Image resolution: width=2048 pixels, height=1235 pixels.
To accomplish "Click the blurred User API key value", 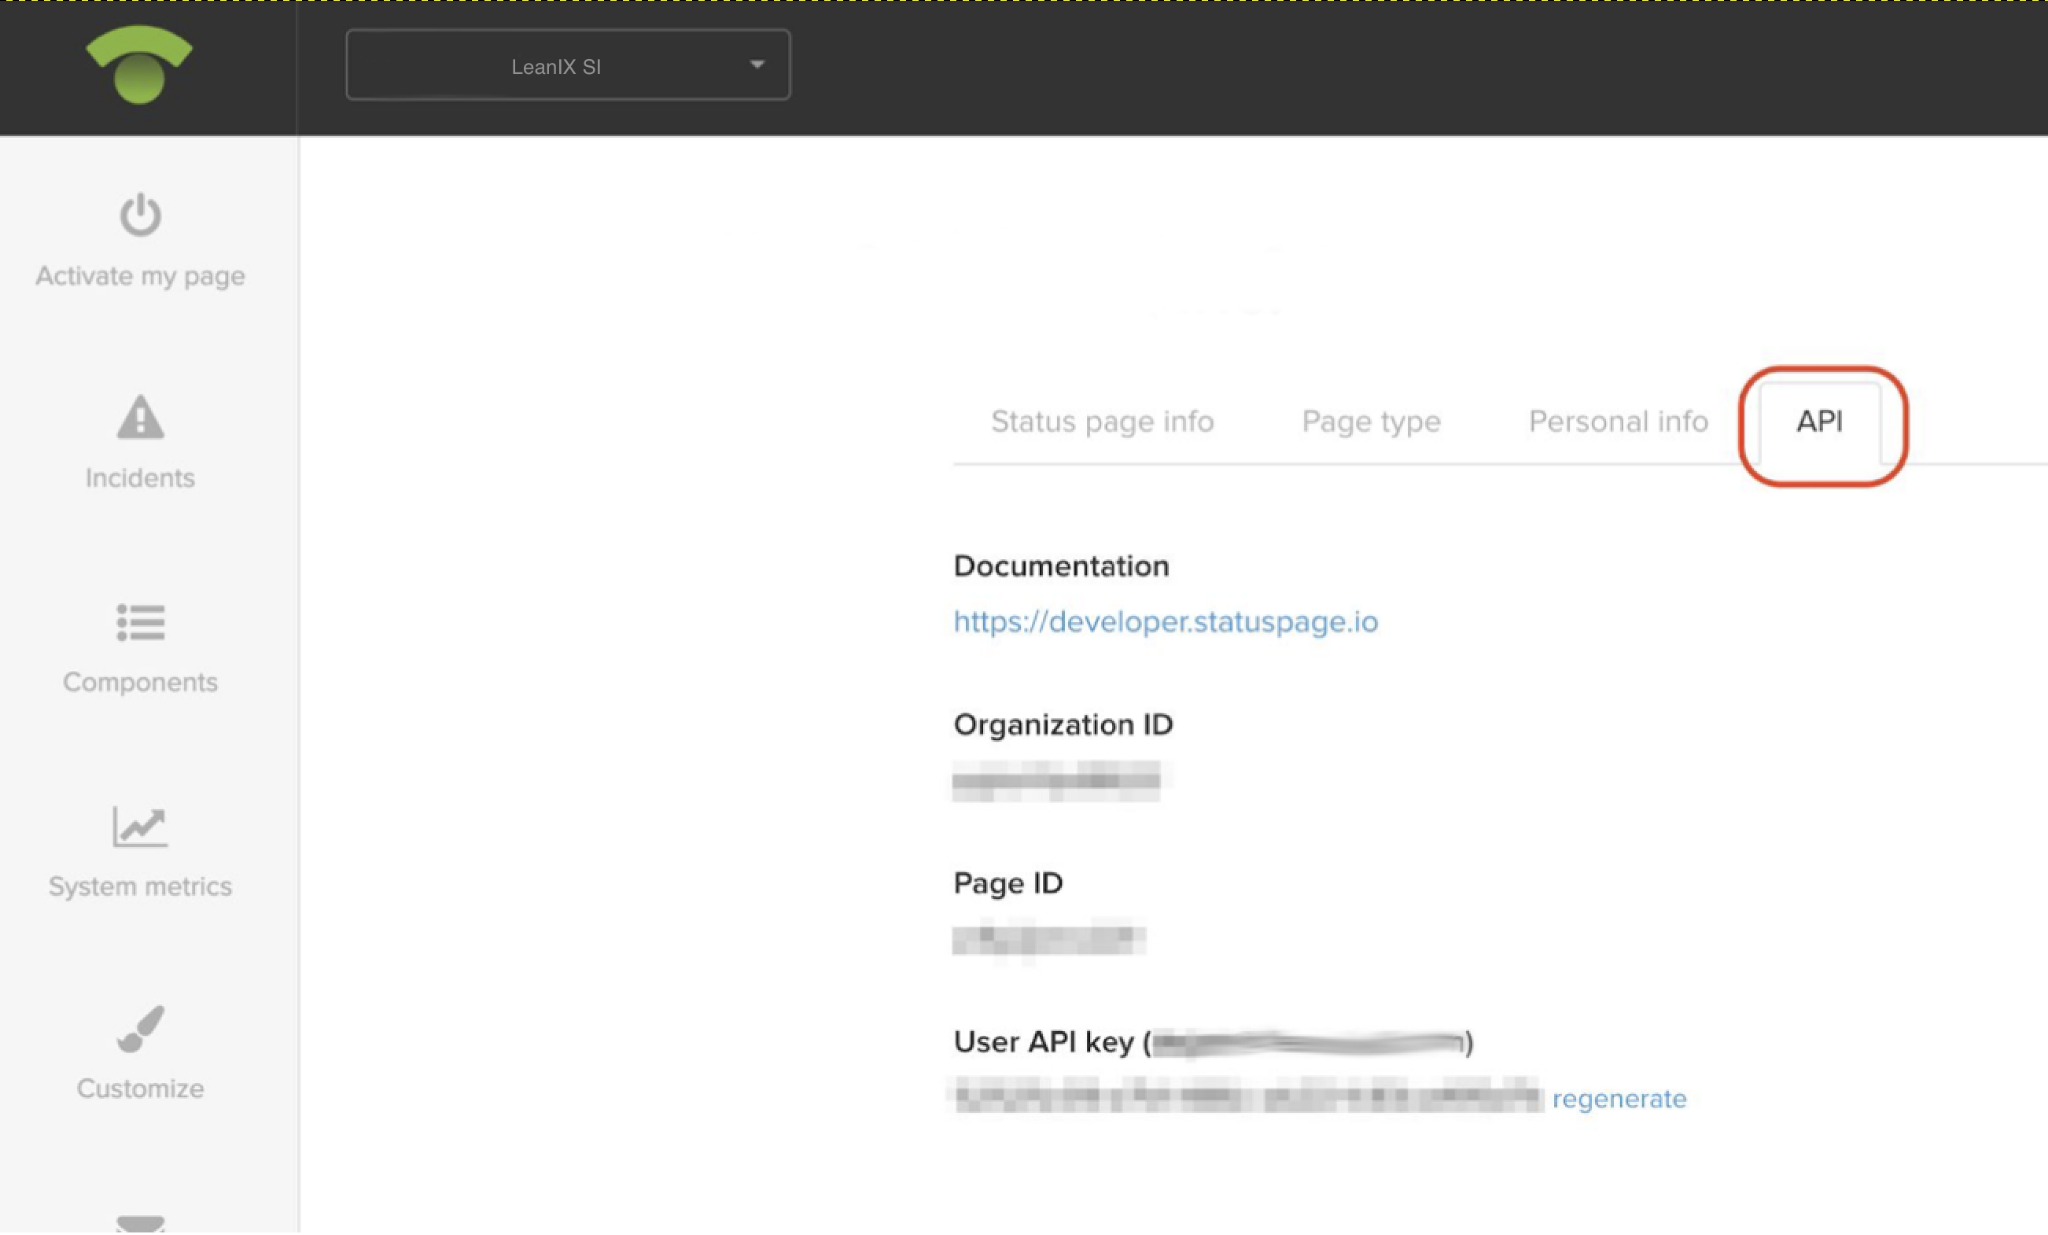I will pos(1247,1097).
